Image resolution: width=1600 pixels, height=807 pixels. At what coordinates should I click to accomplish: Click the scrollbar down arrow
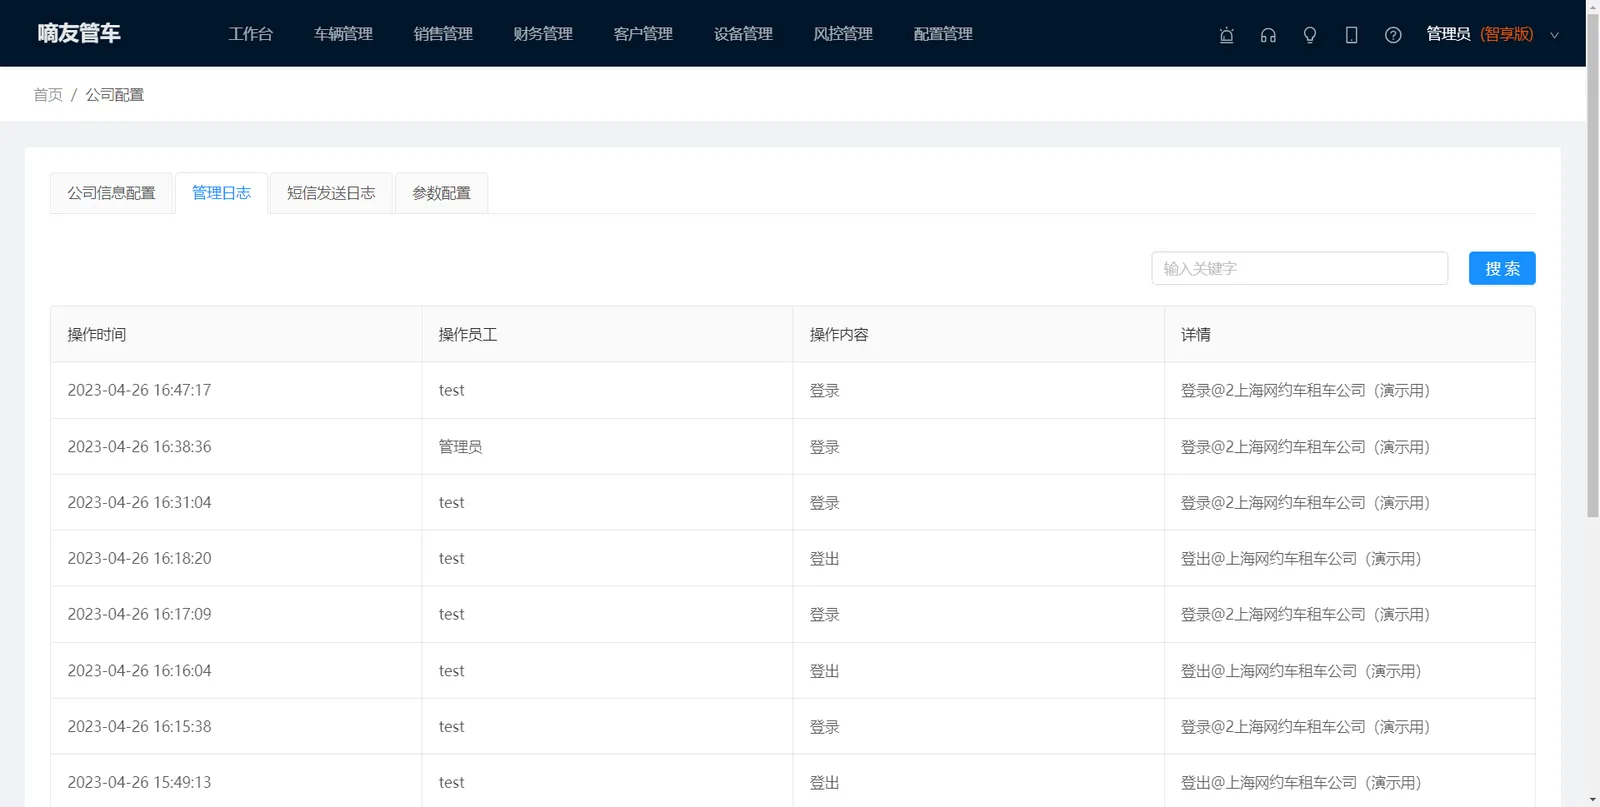1593,800
